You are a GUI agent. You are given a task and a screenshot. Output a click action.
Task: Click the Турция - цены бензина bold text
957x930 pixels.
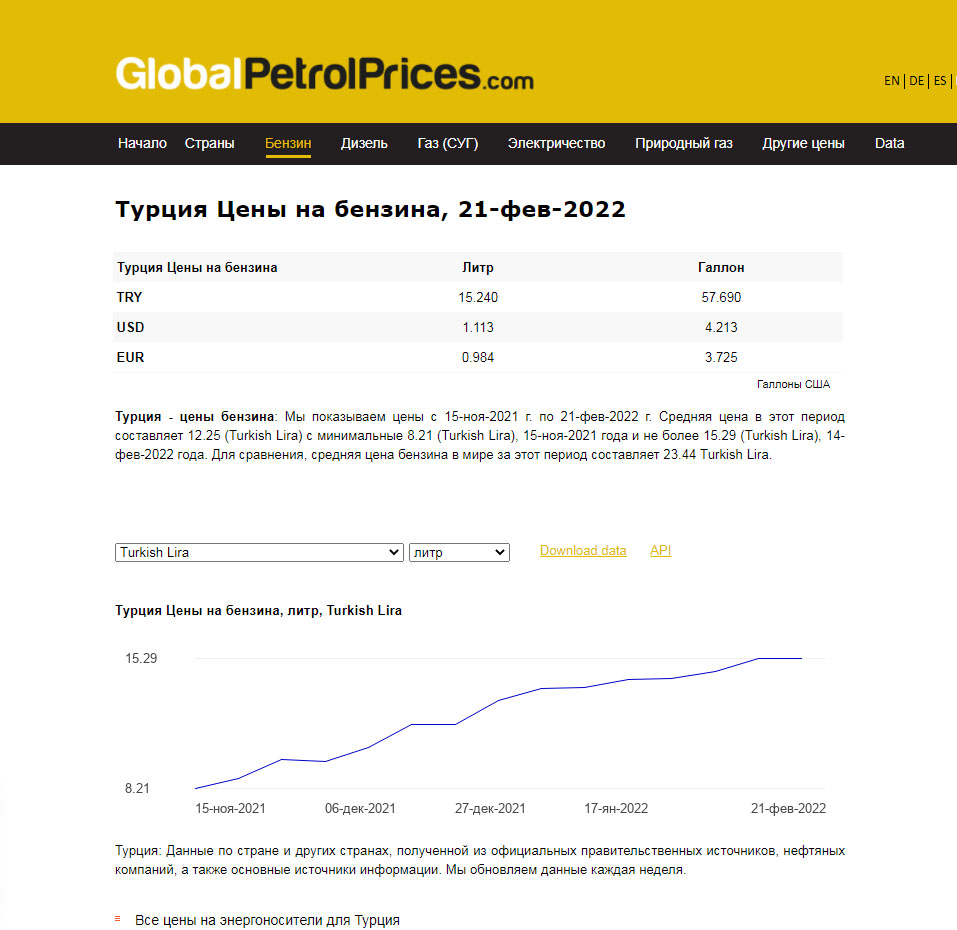195,417
